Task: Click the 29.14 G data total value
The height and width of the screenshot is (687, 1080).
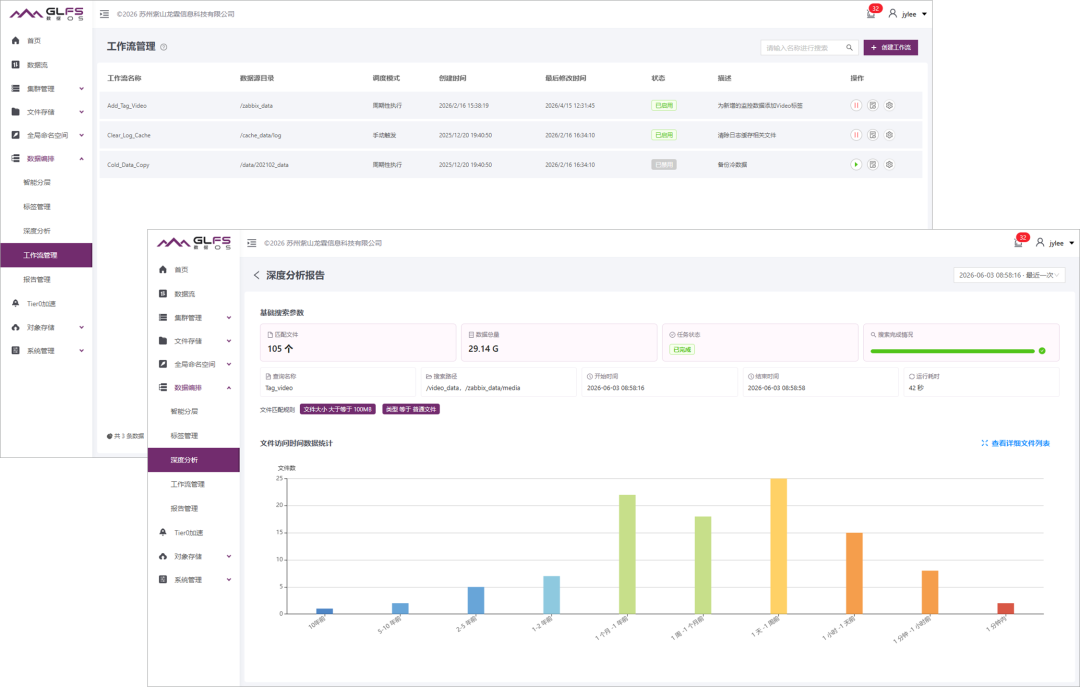Action: 484,349
